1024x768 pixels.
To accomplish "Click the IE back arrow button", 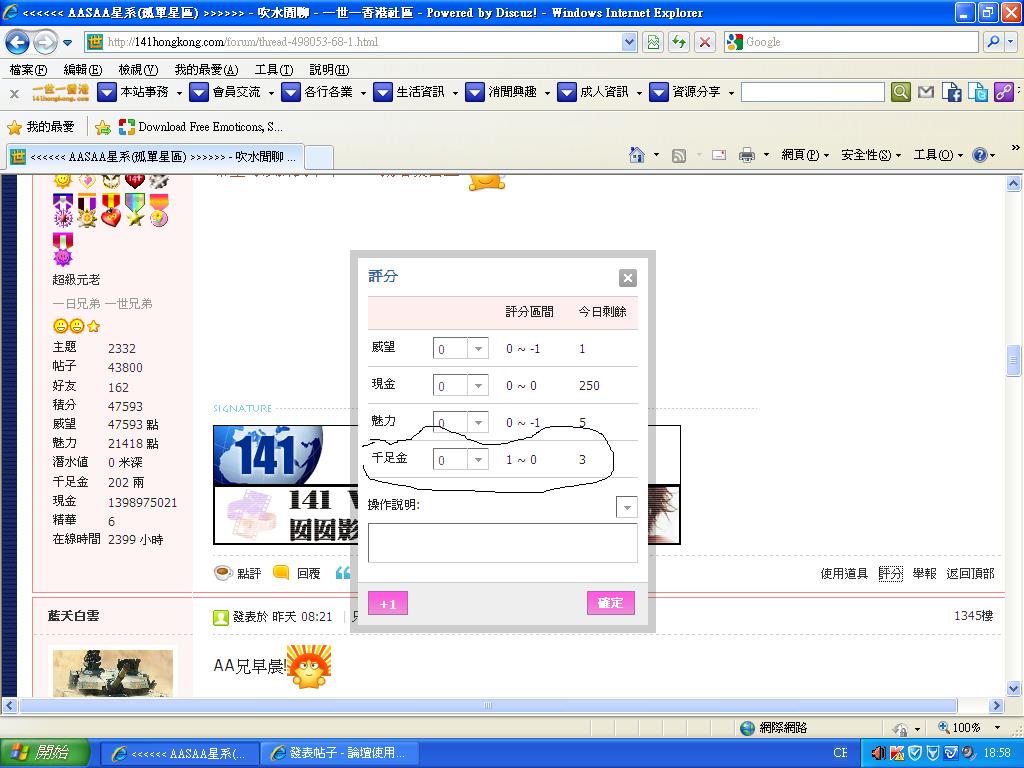I will (18, 42).
